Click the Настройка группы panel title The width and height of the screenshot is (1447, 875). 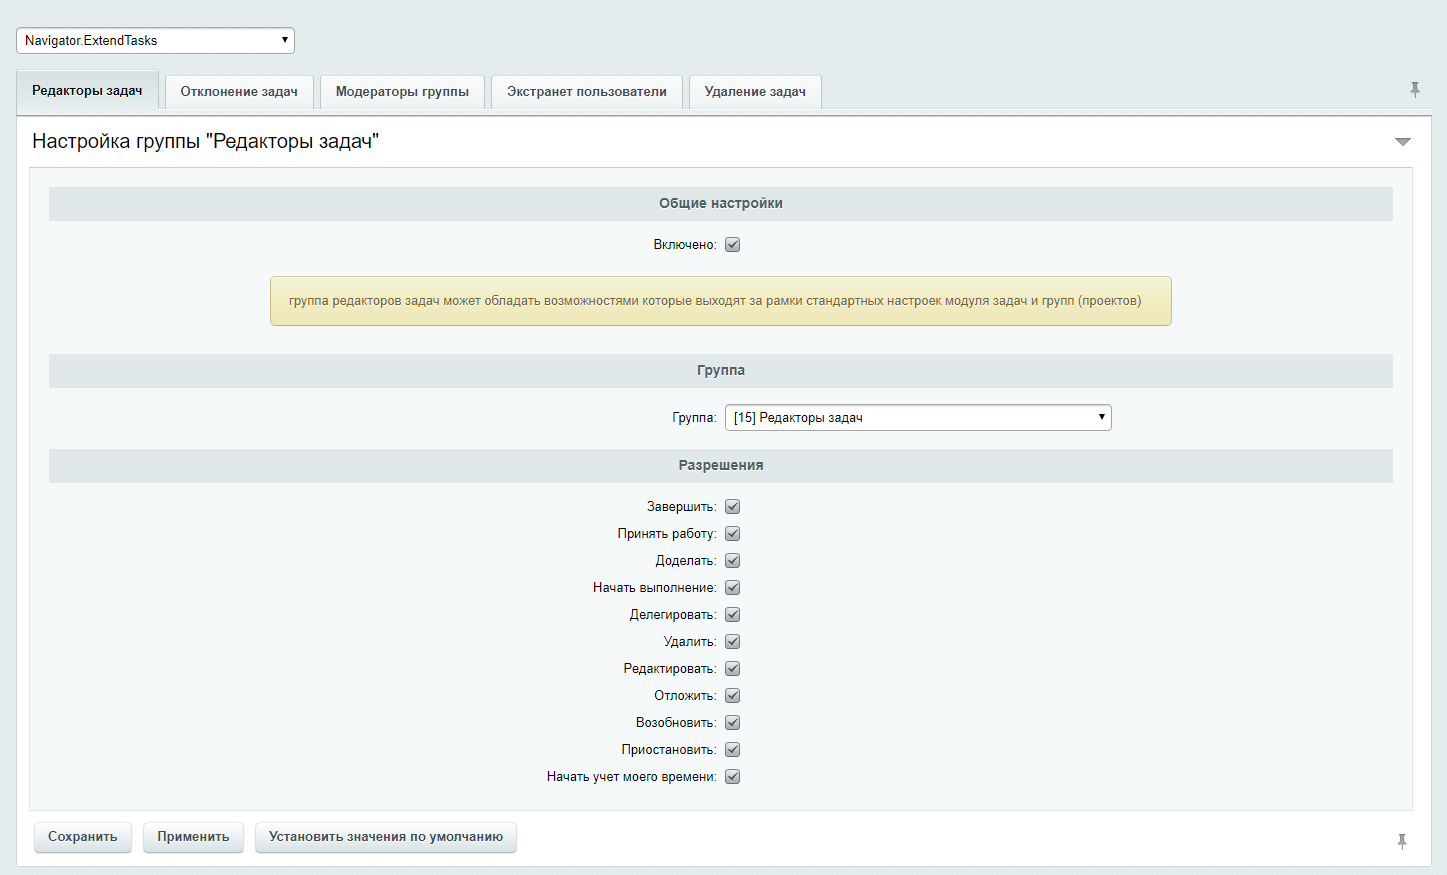206,141
